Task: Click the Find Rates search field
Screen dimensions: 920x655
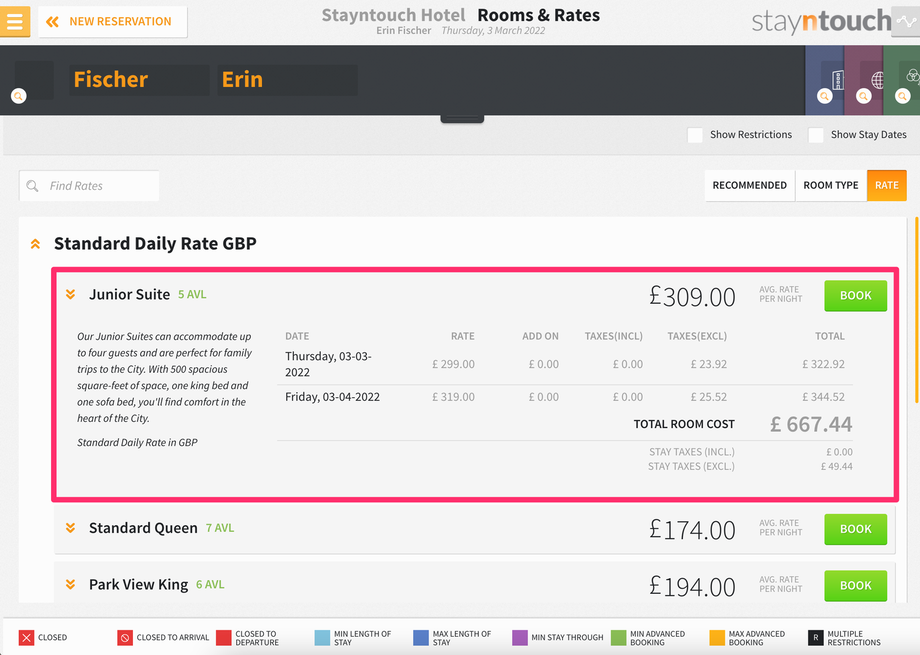Action: [x=89, y=186]
